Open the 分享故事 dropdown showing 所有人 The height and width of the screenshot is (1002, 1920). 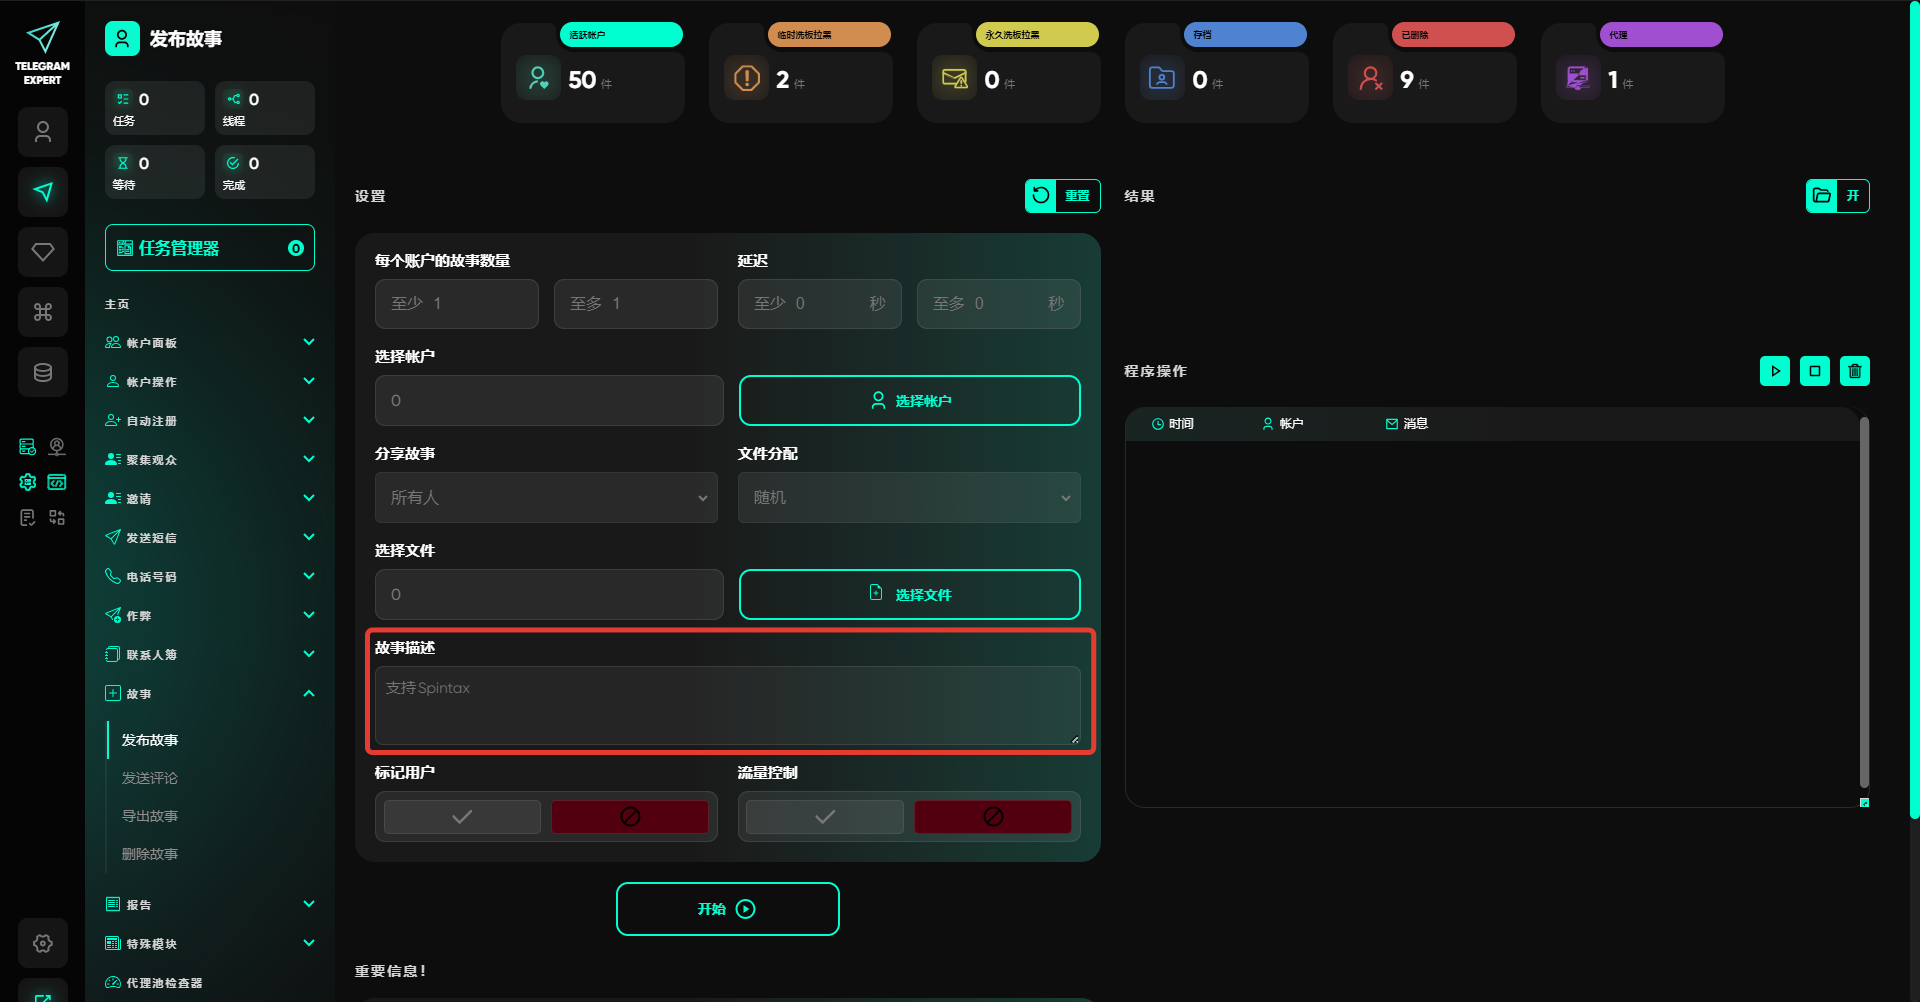pos(547,498)
